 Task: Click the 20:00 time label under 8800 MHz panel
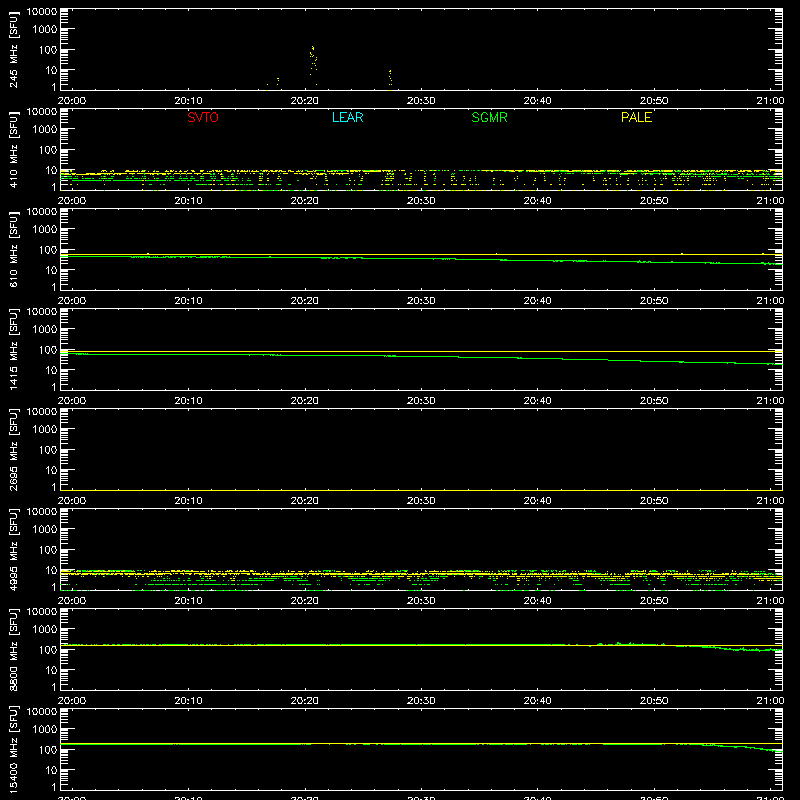(72, 701)
